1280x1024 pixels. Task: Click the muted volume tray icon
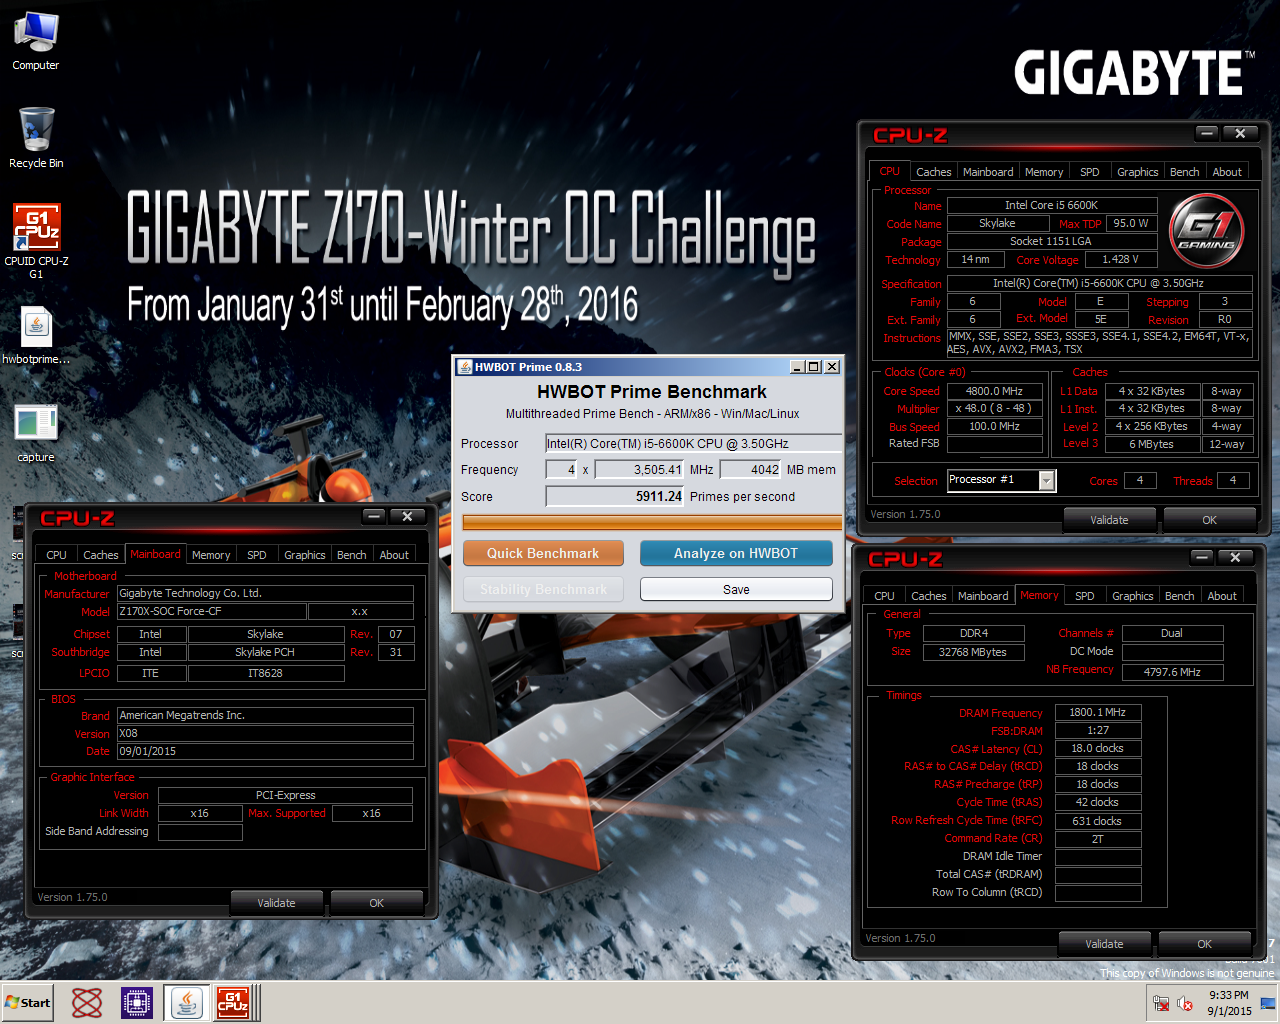point(1185,1003)
